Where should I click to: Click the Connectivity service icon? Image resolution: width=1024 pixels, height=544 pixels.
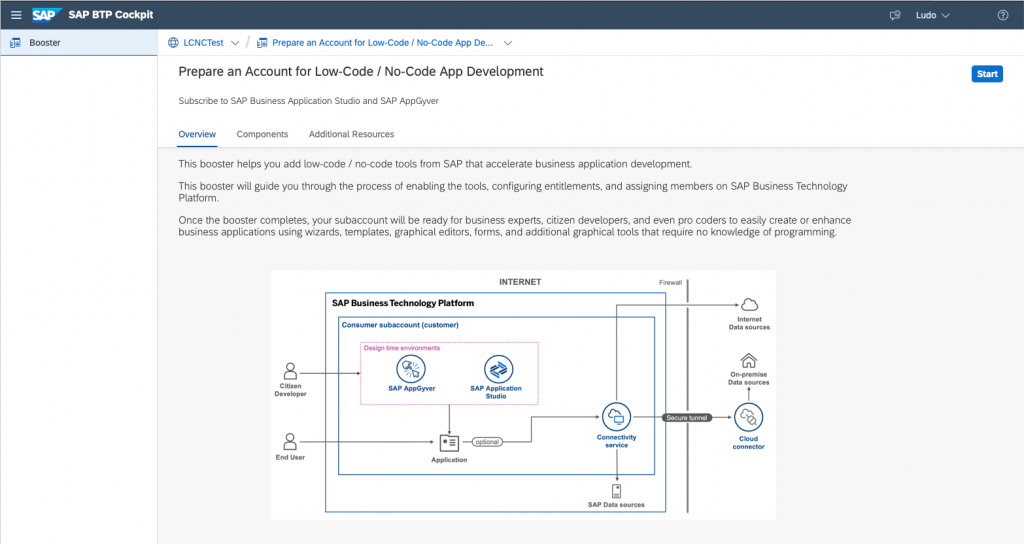(616, 416)
